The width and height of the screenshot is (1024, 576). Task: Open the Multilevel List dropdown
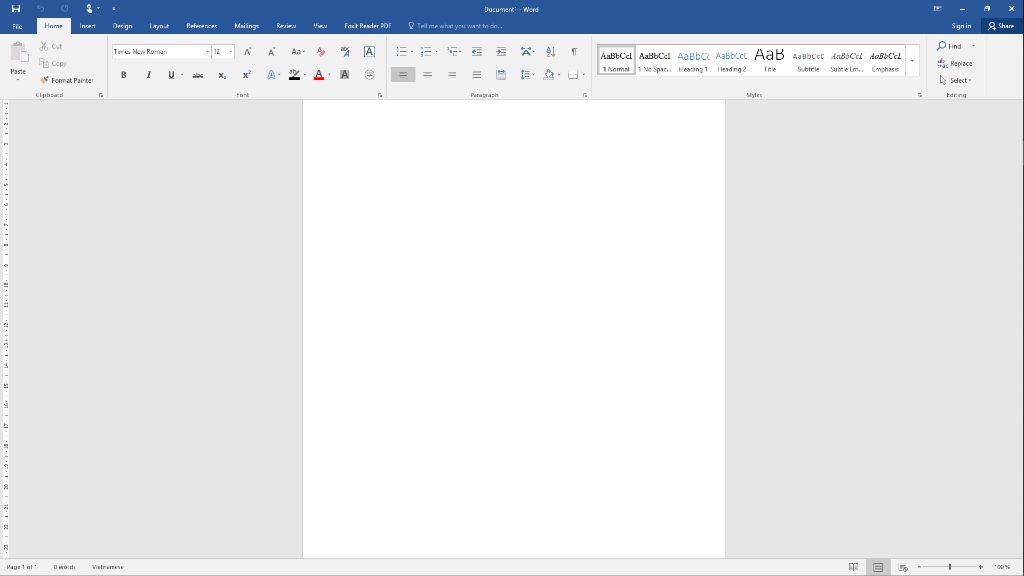coord(460,52)
